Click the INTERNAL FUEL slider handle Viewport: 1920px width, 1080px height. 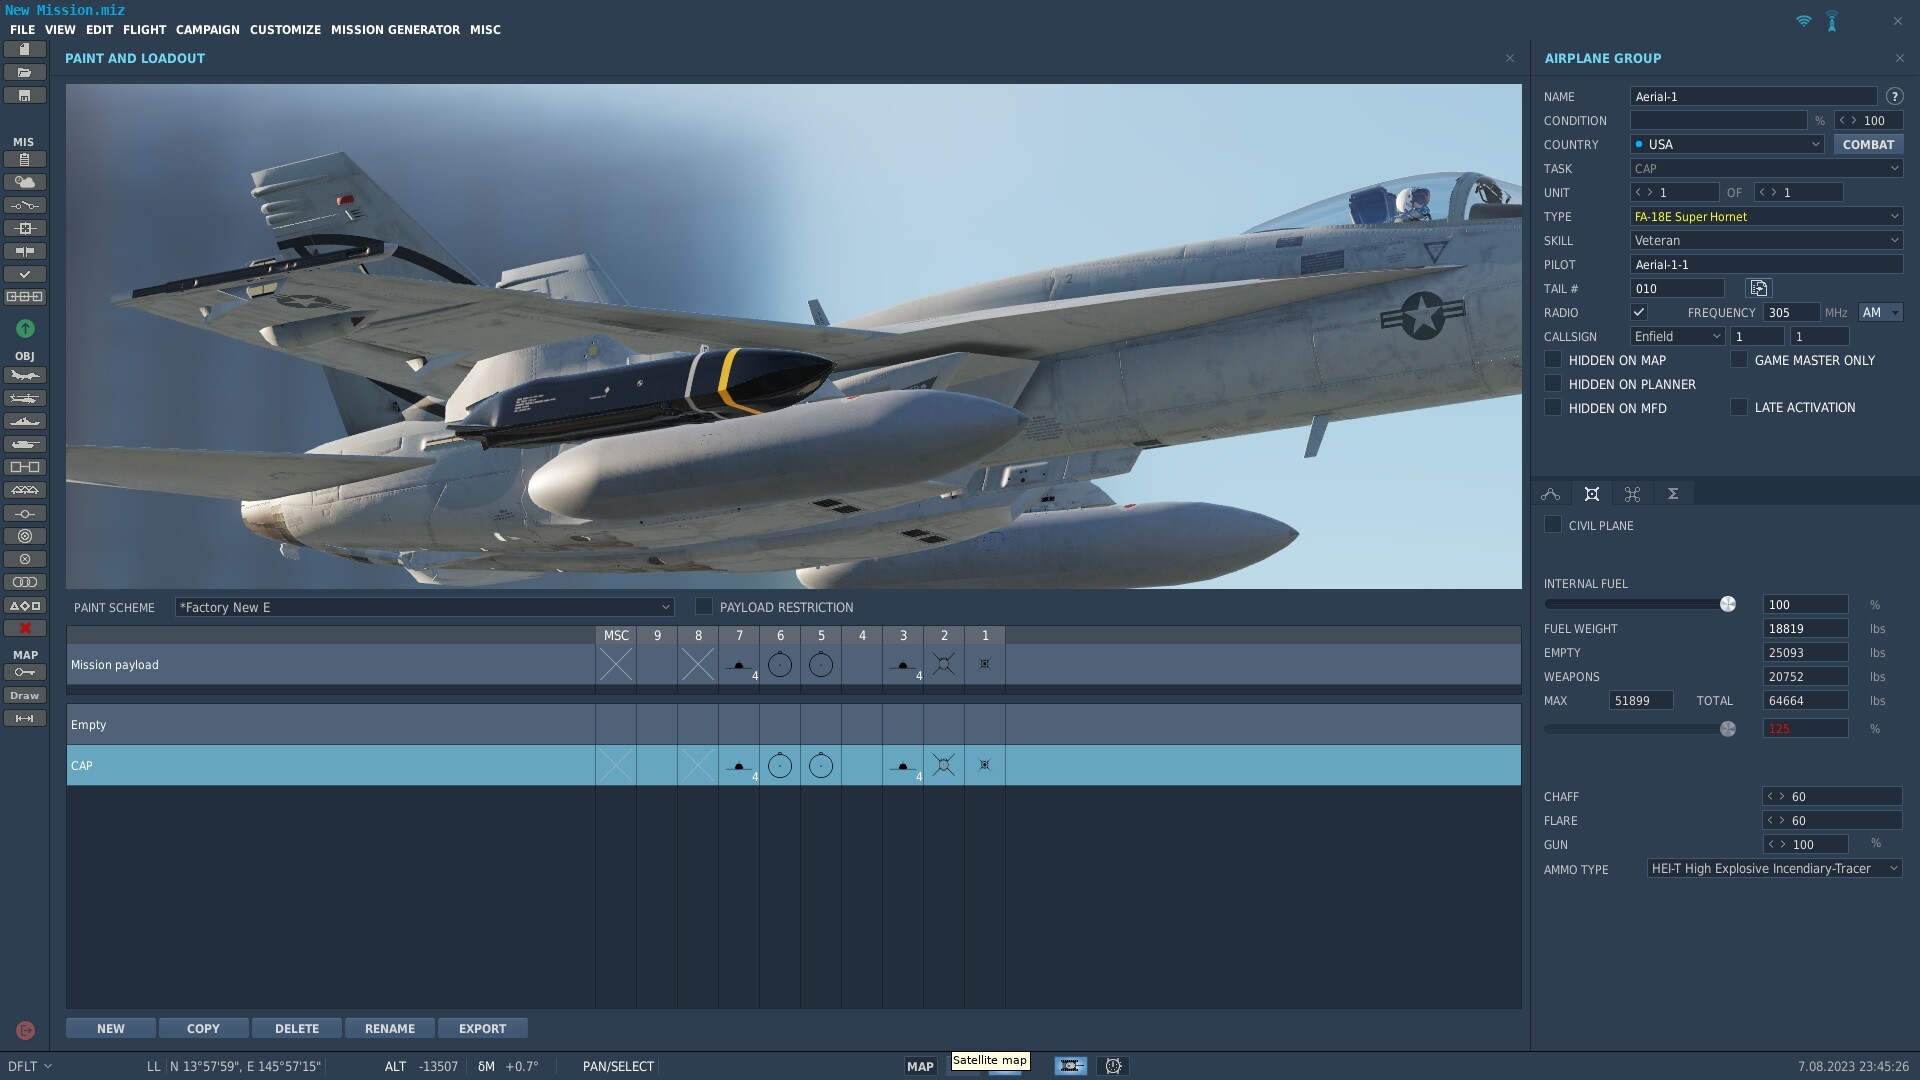coord(1728,604)
